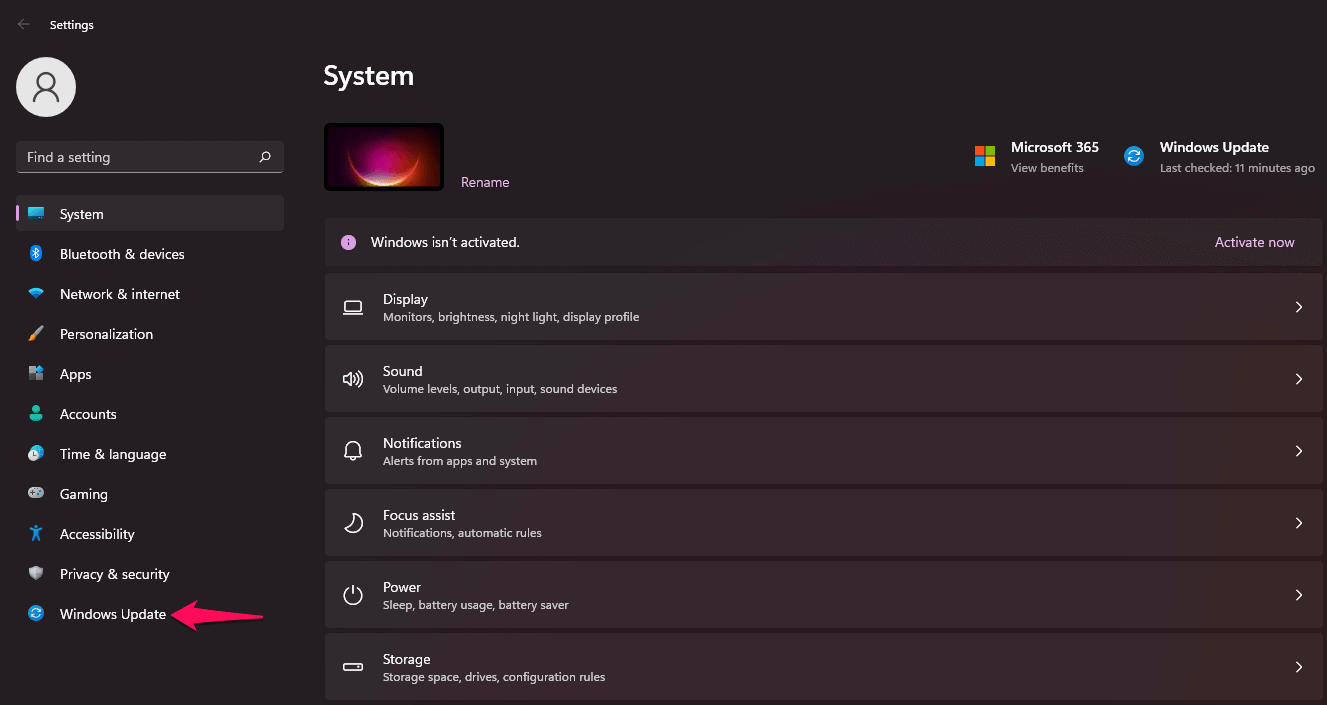The height and width of the screenshot is (705, 1327).
Task: Click the Activate now link
Action: (x=1254, y=242)
